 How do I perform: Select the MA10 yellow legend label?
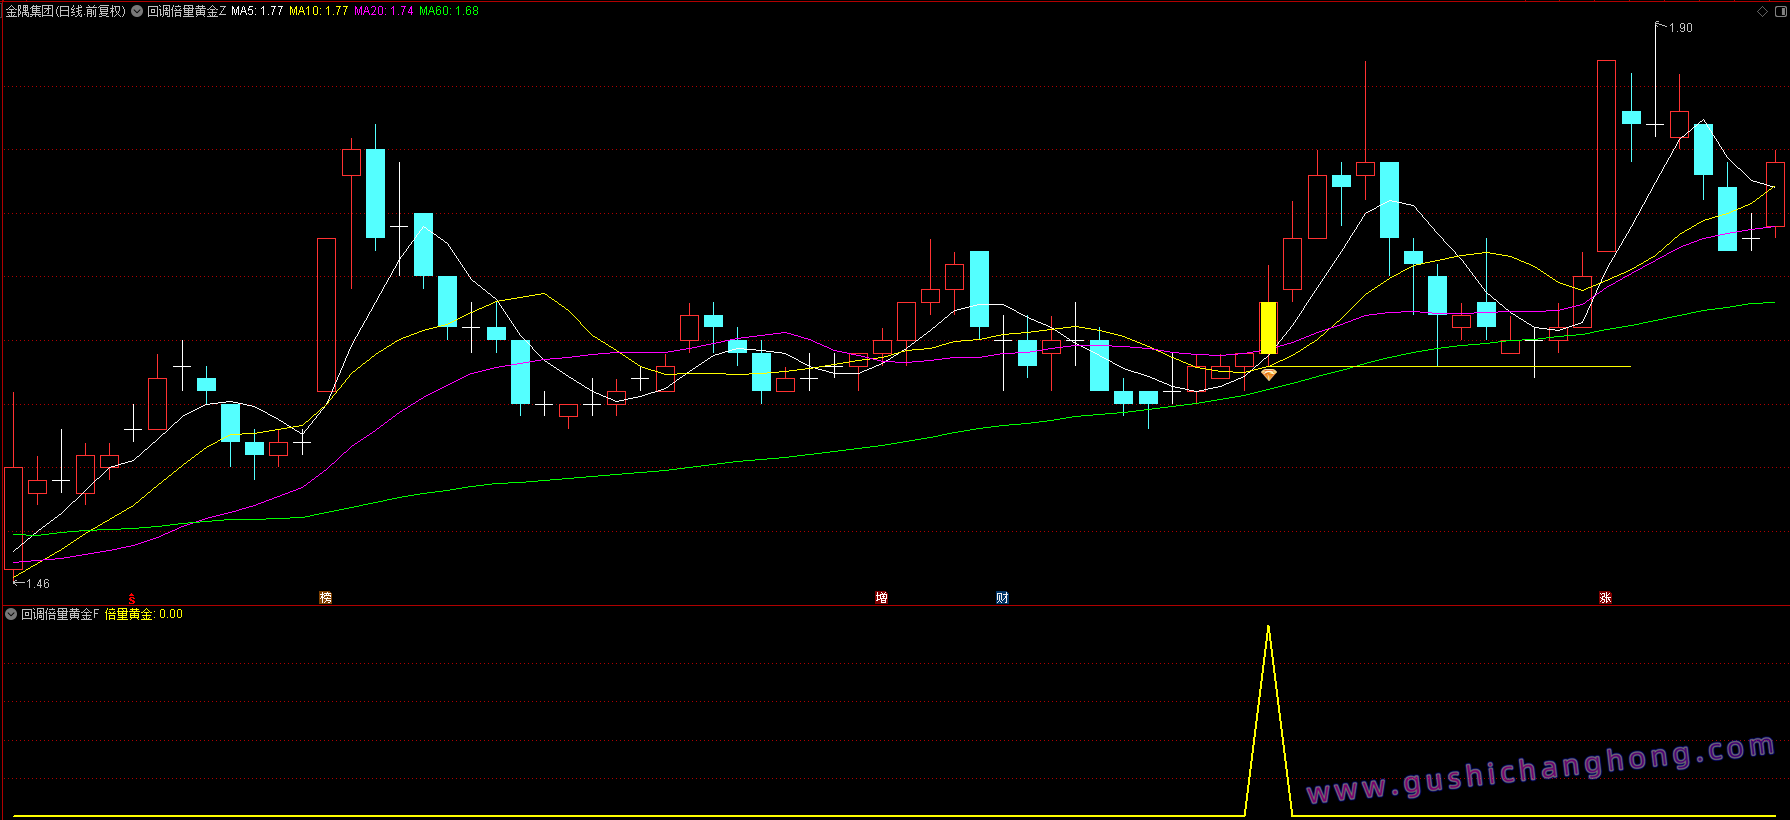point(318,11)
